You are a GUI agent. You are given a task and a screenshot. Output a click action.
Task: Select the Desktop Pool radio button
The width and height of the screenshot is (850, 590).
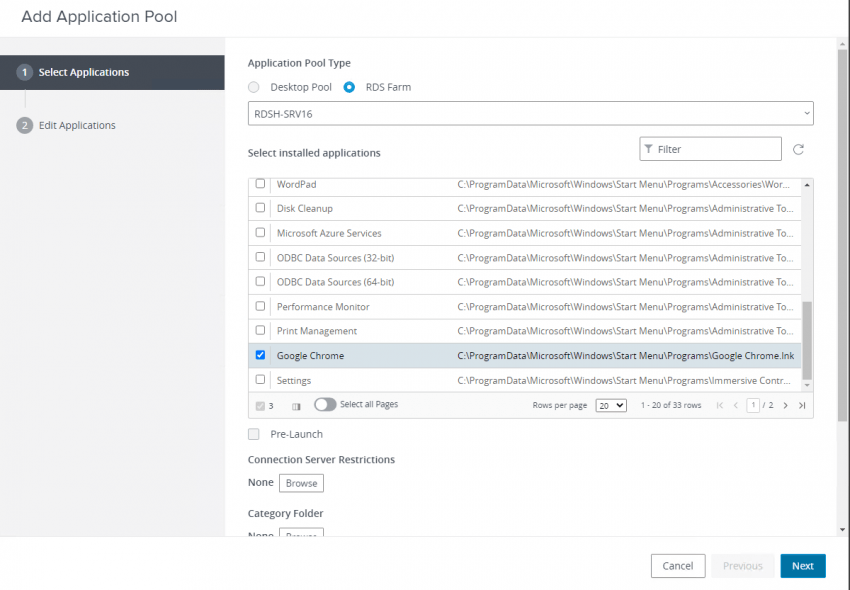pos(254,87)
